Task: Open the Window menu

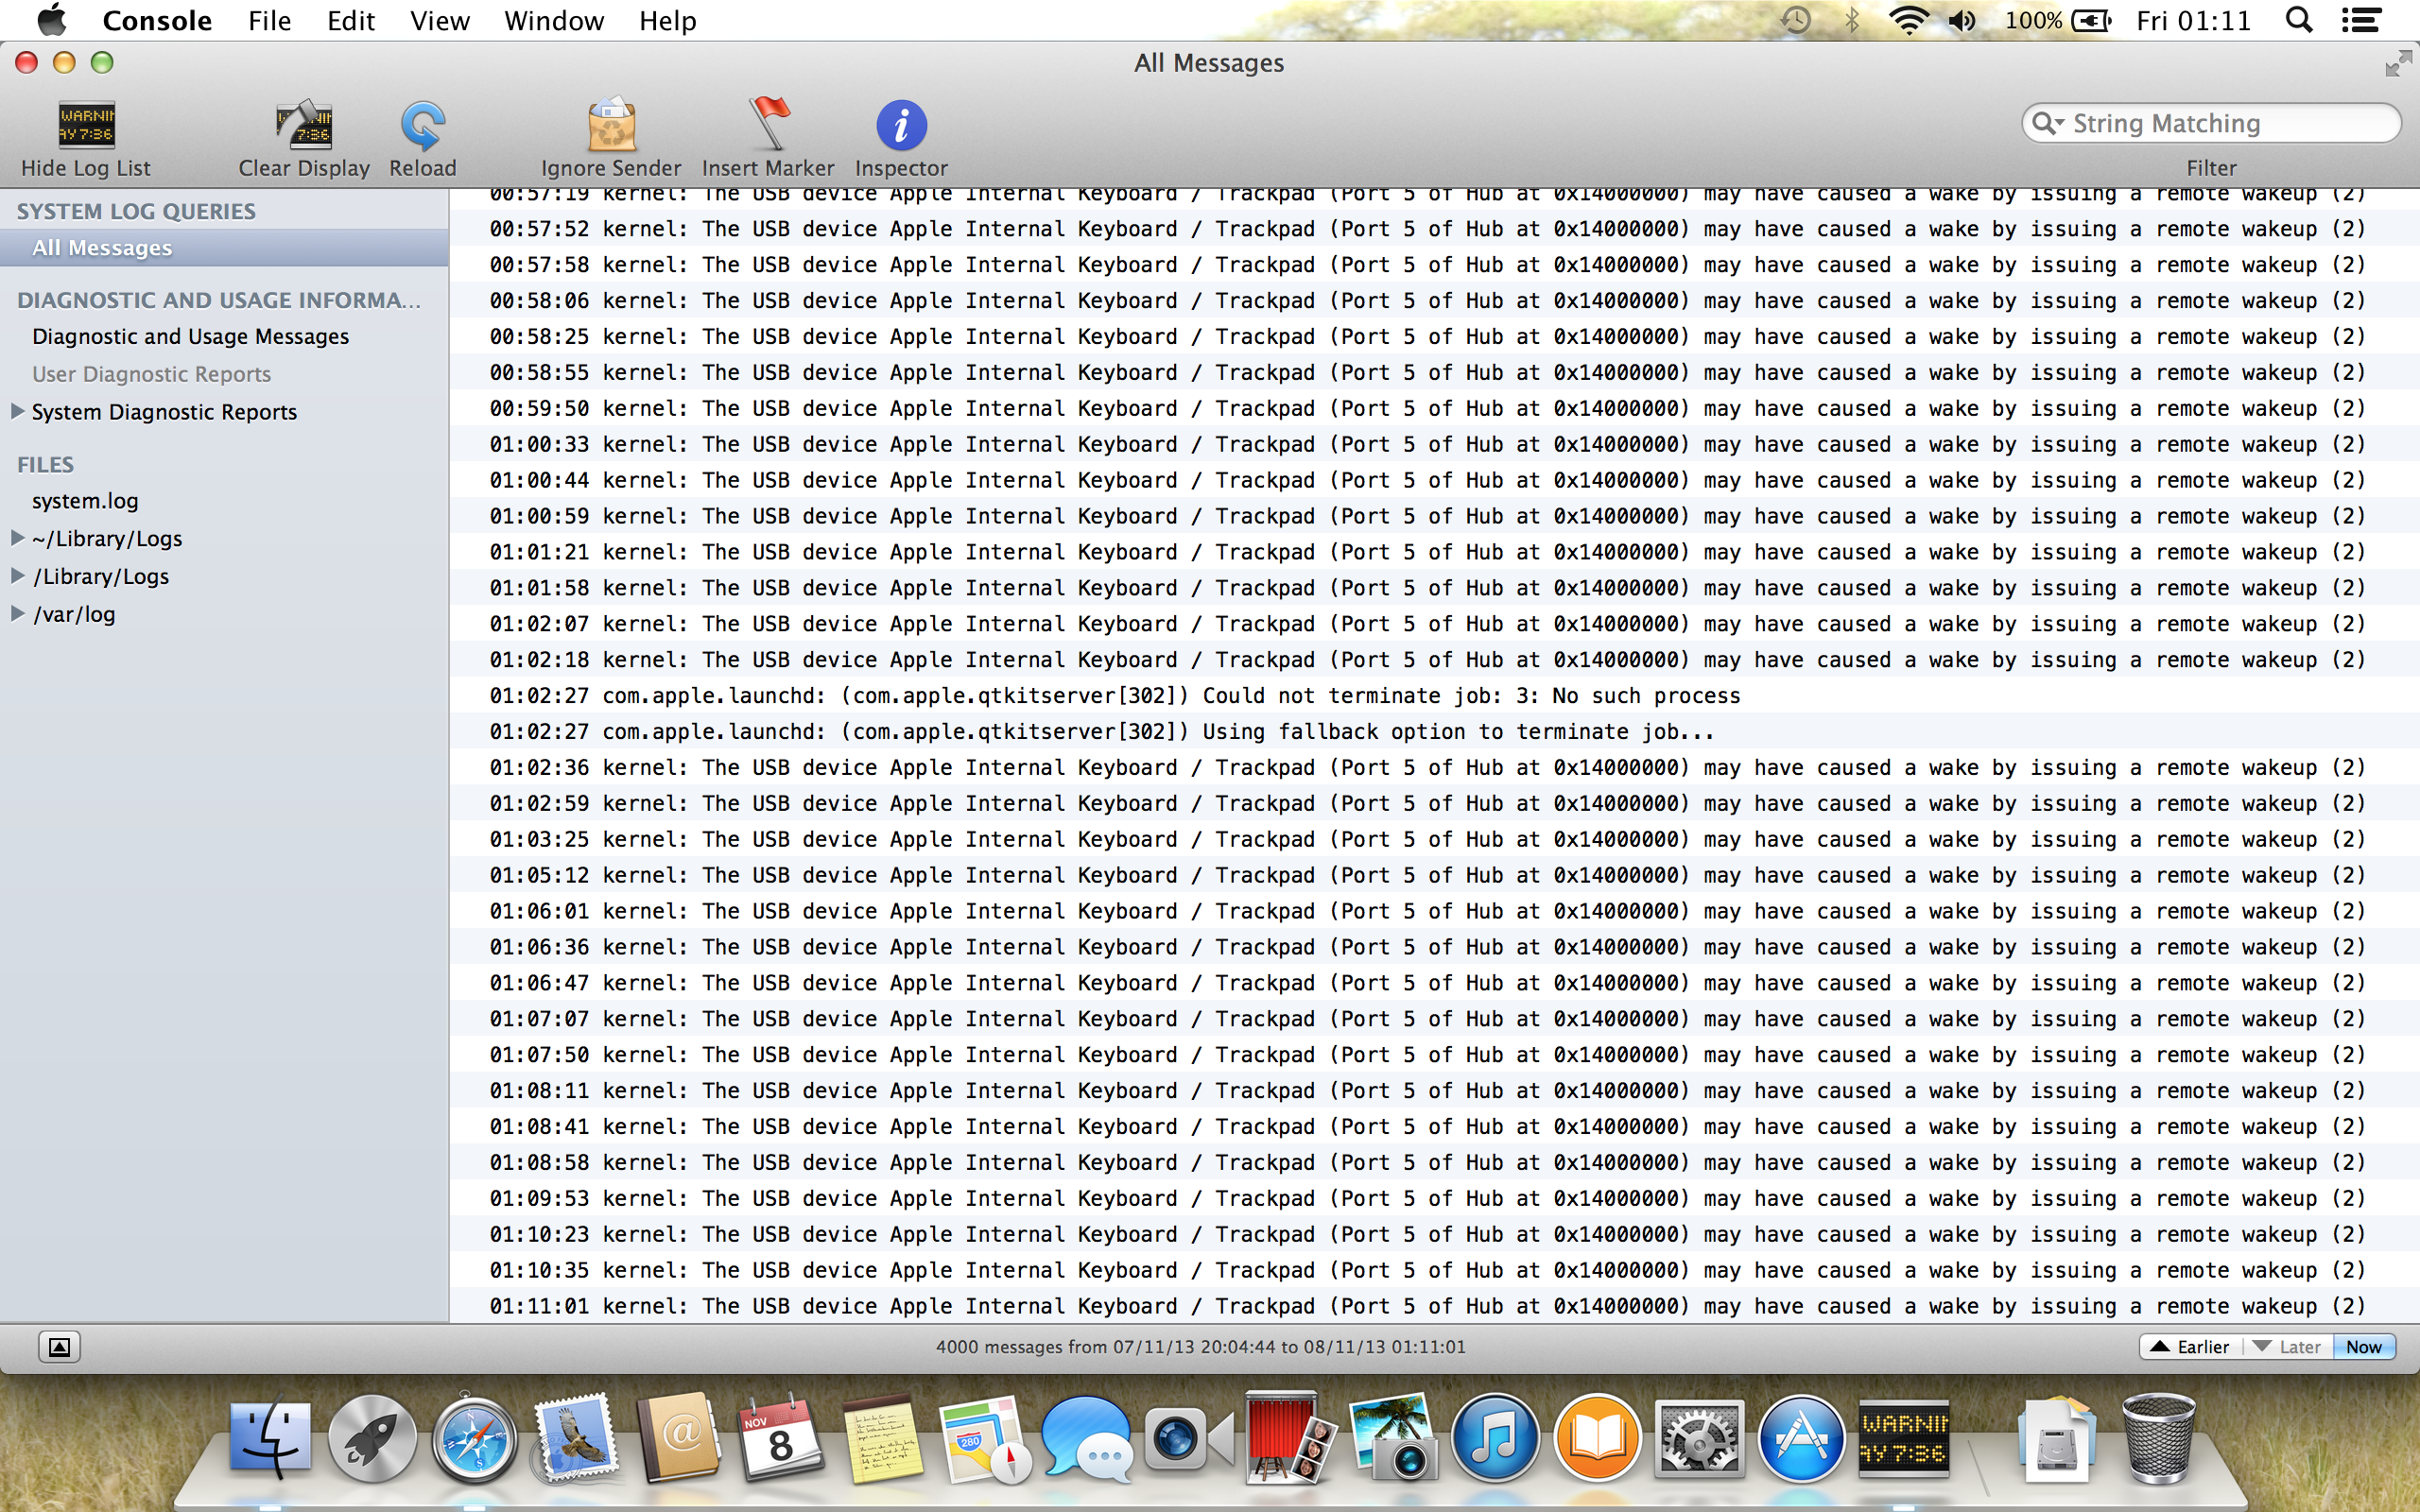Action: pyautogui.click(x=553, y=20)
